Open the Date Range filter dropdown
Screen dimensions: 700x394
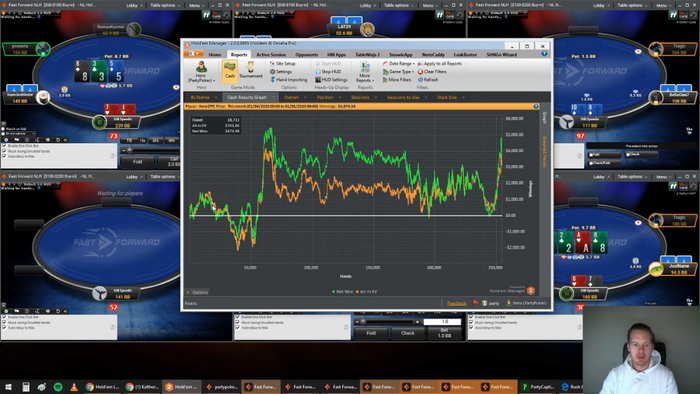(x=398, y=63)
